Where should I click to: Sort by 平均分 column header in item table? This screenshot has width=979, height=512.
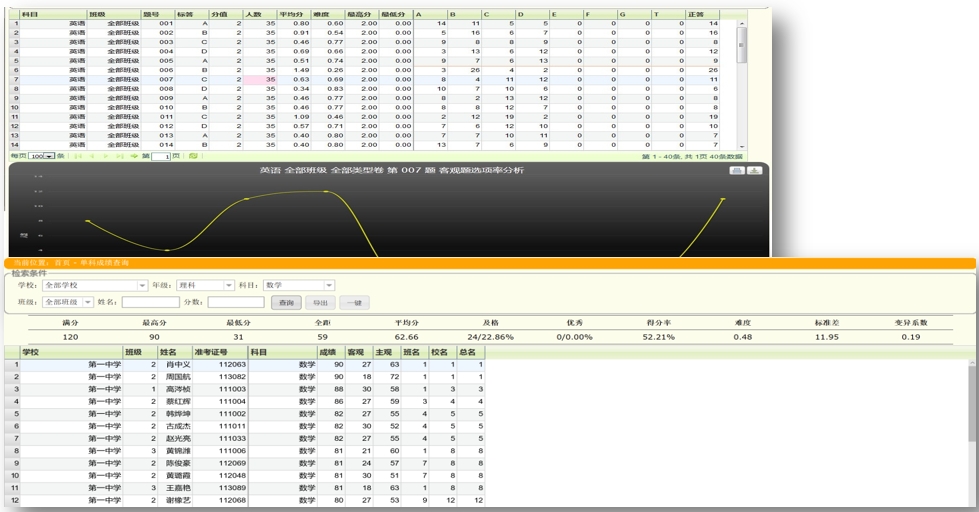click(293, 14)
